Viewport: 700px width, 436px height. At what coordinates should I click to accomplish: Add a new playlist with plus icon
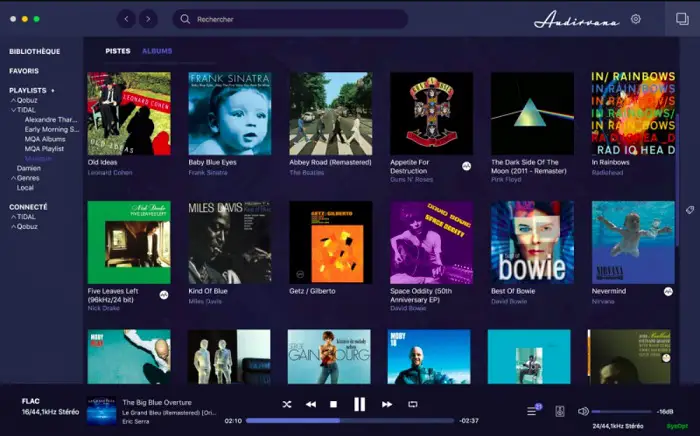[x=53, y=91]
